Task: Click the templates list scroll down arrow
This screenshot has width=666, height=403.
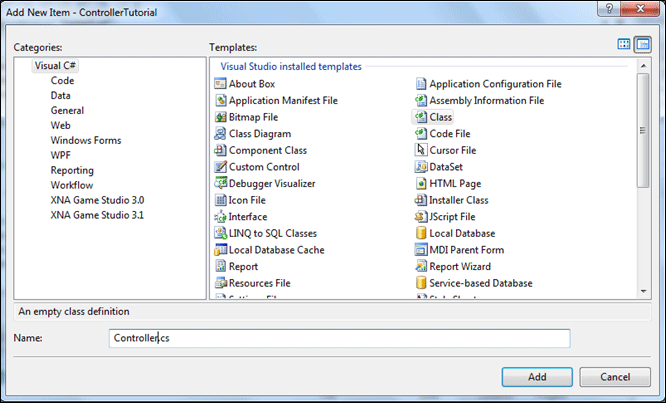Action: pyautogui.click(x=643, y=291)
